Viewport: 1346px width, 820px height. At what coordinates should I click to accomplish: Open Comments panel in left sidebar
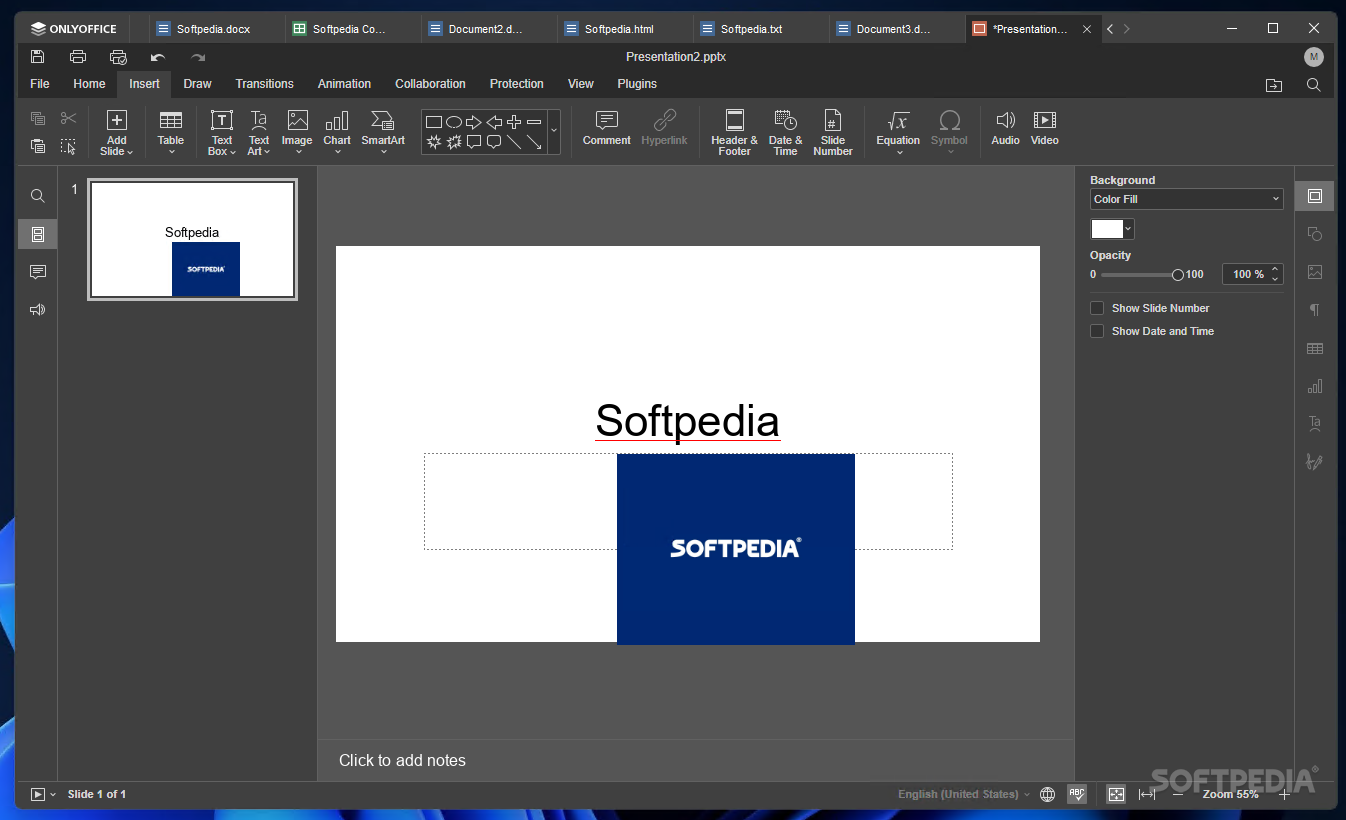pos(38,272)
